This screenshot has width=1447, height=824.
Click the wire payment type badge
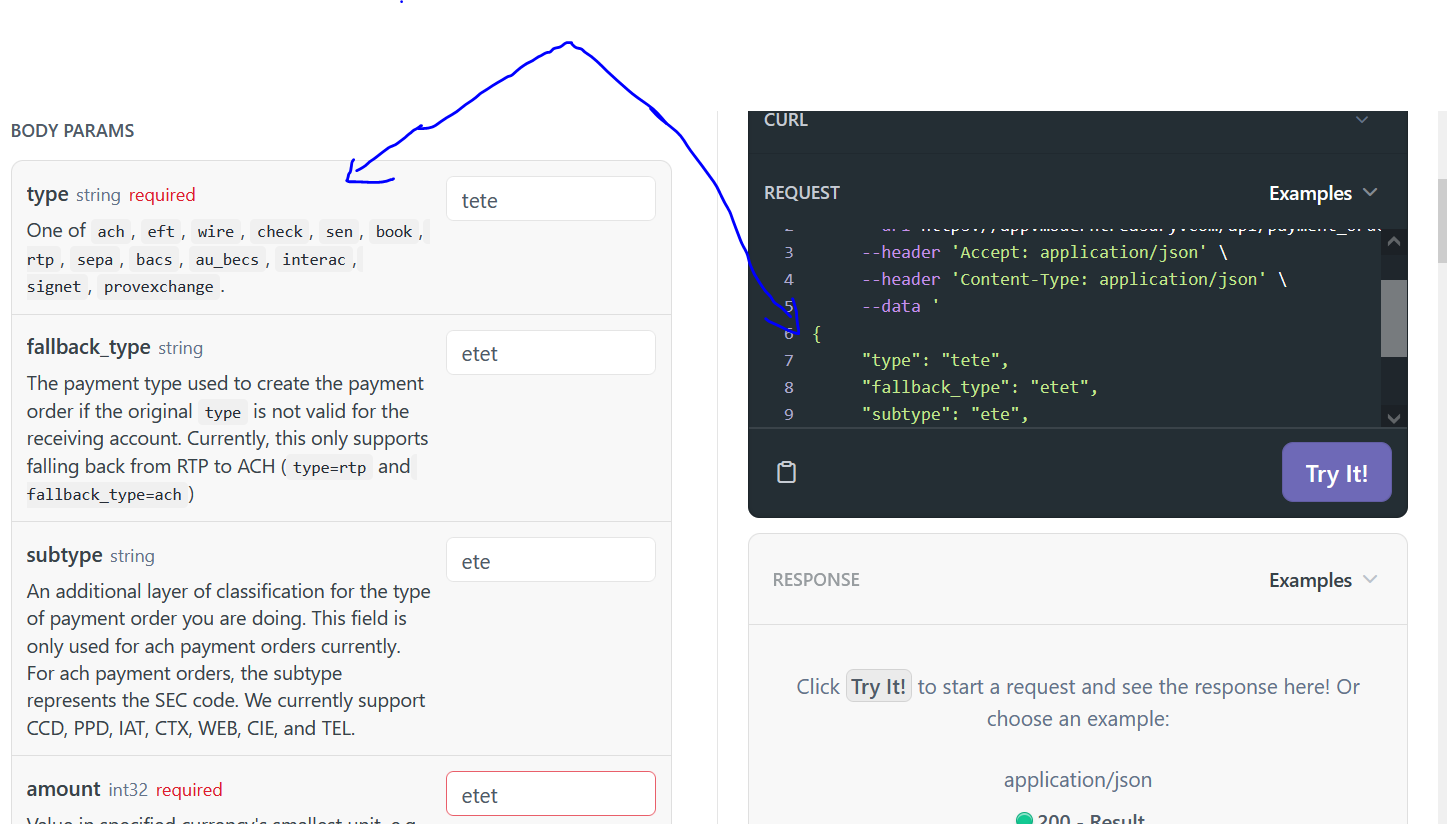pyautogui.click(x=216, y=231)
